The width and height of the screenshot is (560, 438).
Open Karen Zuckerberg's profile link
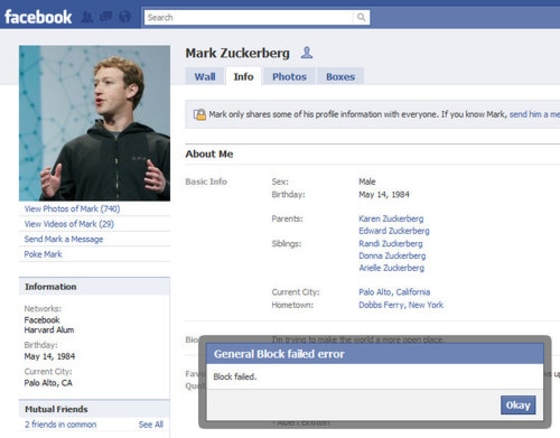(391, 218)
